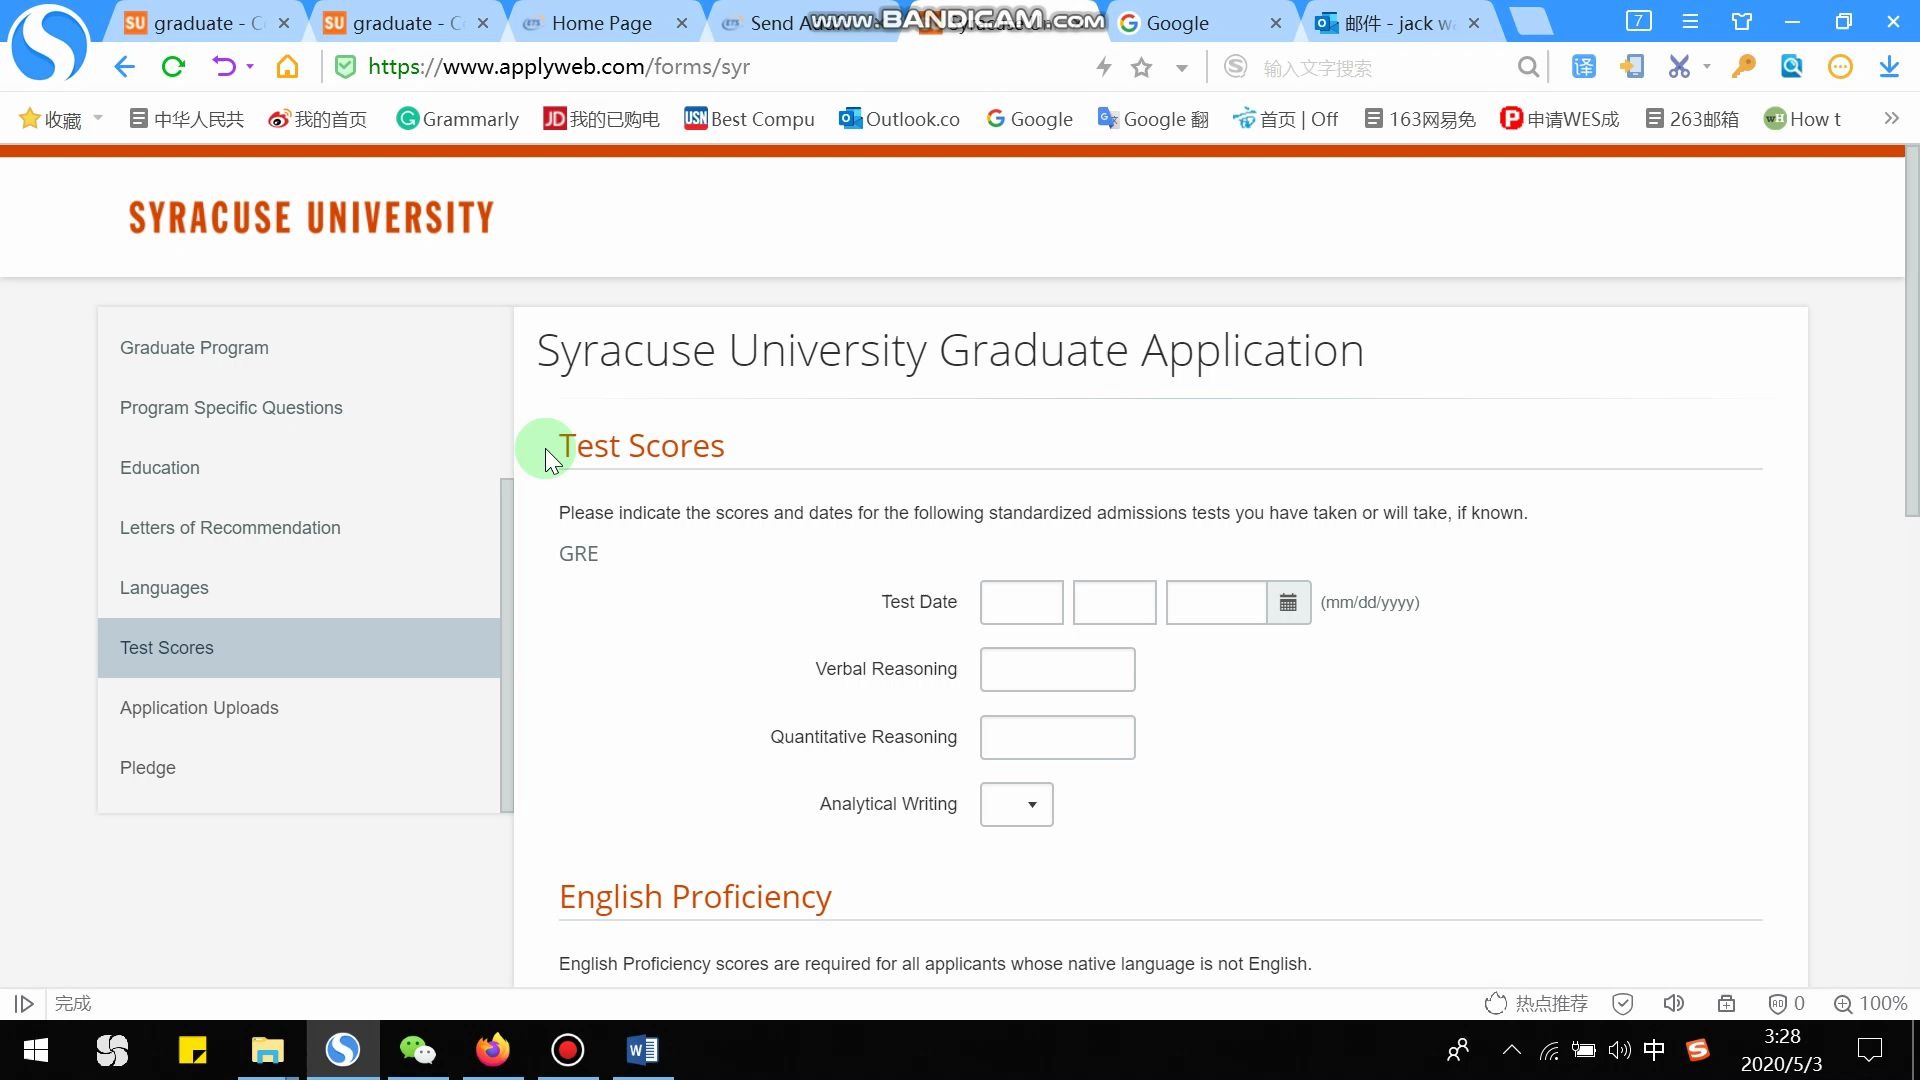Click the 100% zoom level control
Image resolution: width=1920 pixels, height=1080 pixels.
[1870, 1003]
